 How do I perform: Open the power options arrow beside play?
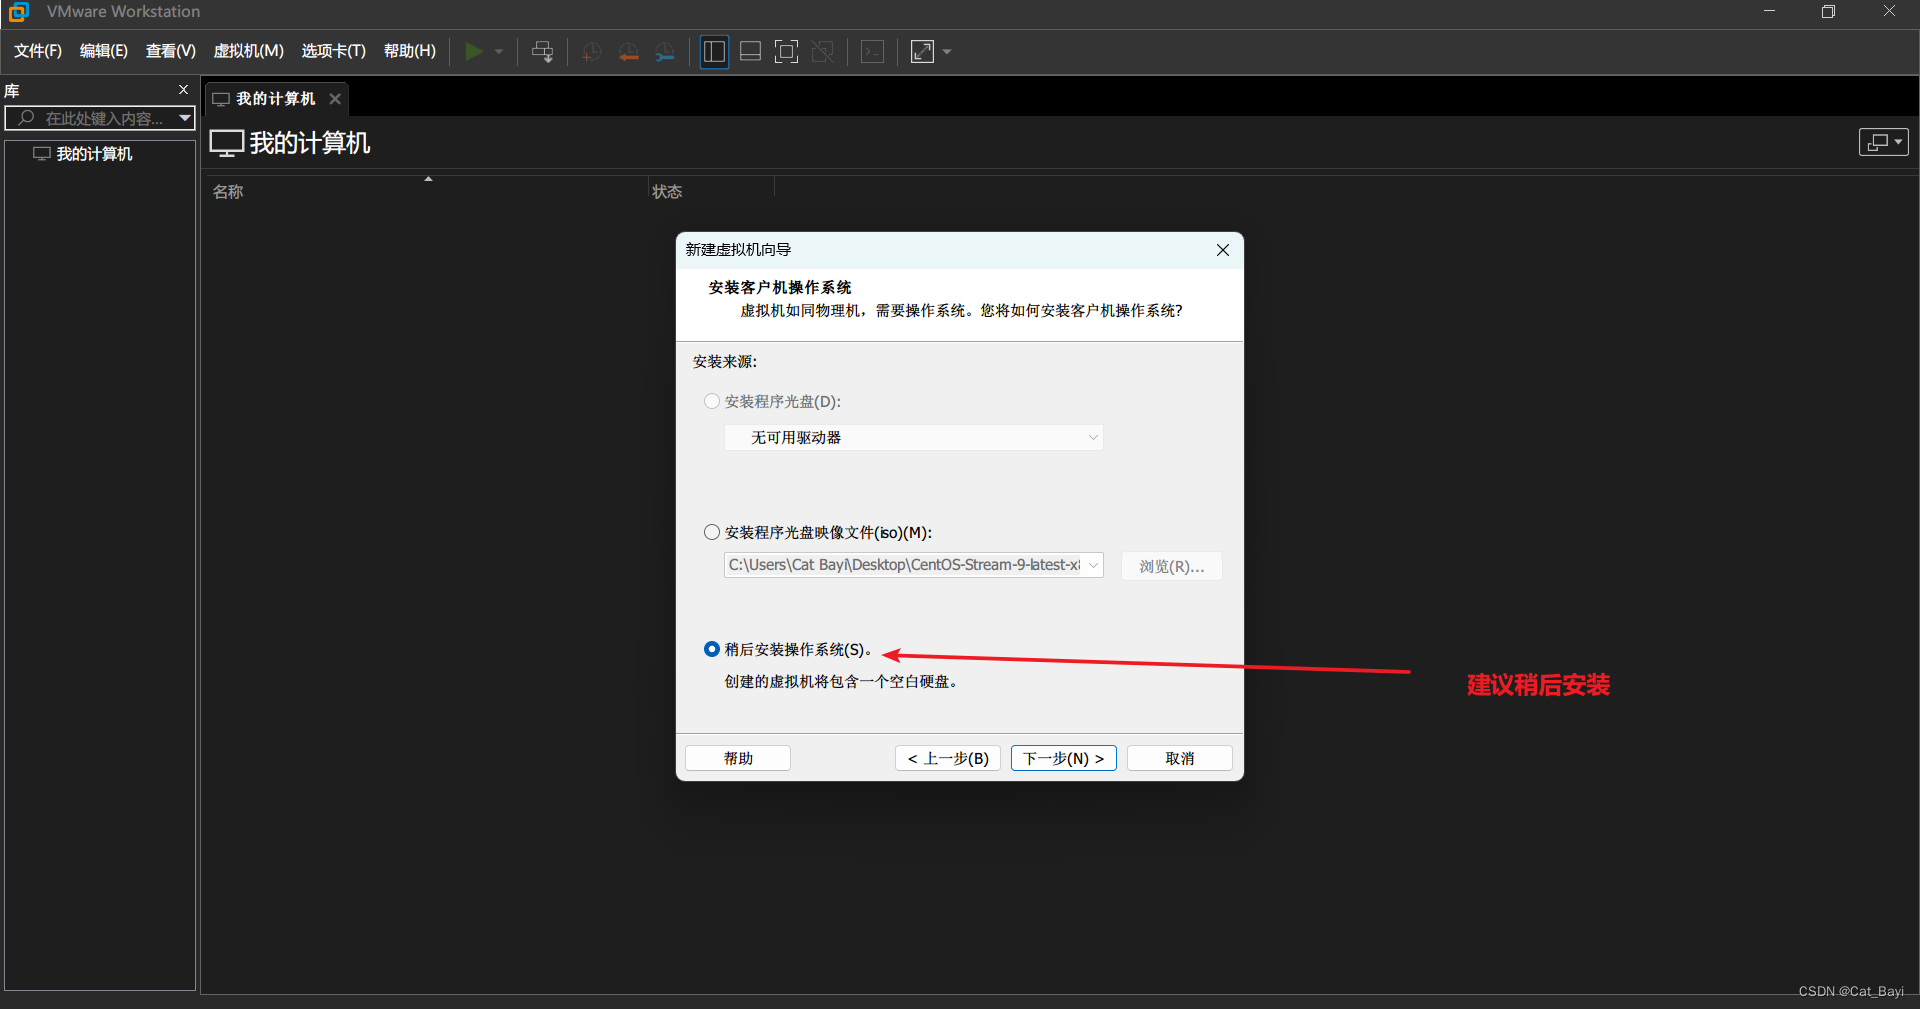pyautogui.click(x=499, y=51)
